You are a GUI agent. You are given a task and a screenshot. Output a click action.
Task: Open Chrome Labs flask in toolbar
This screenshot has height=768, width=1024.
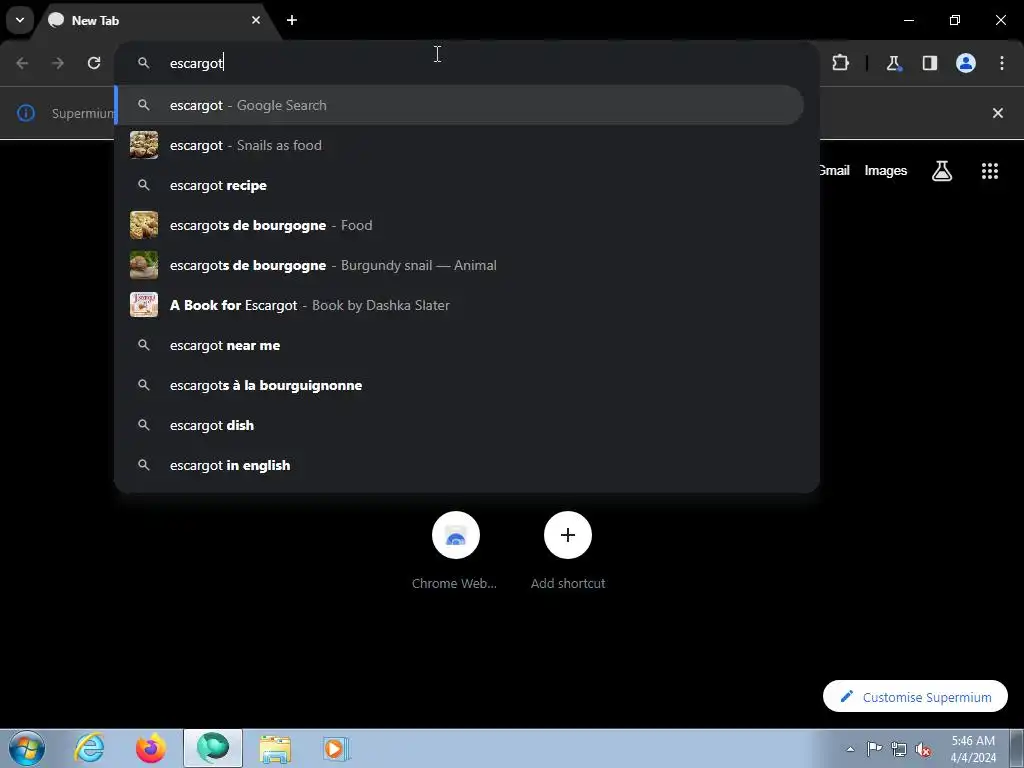[x=893, y=63]
